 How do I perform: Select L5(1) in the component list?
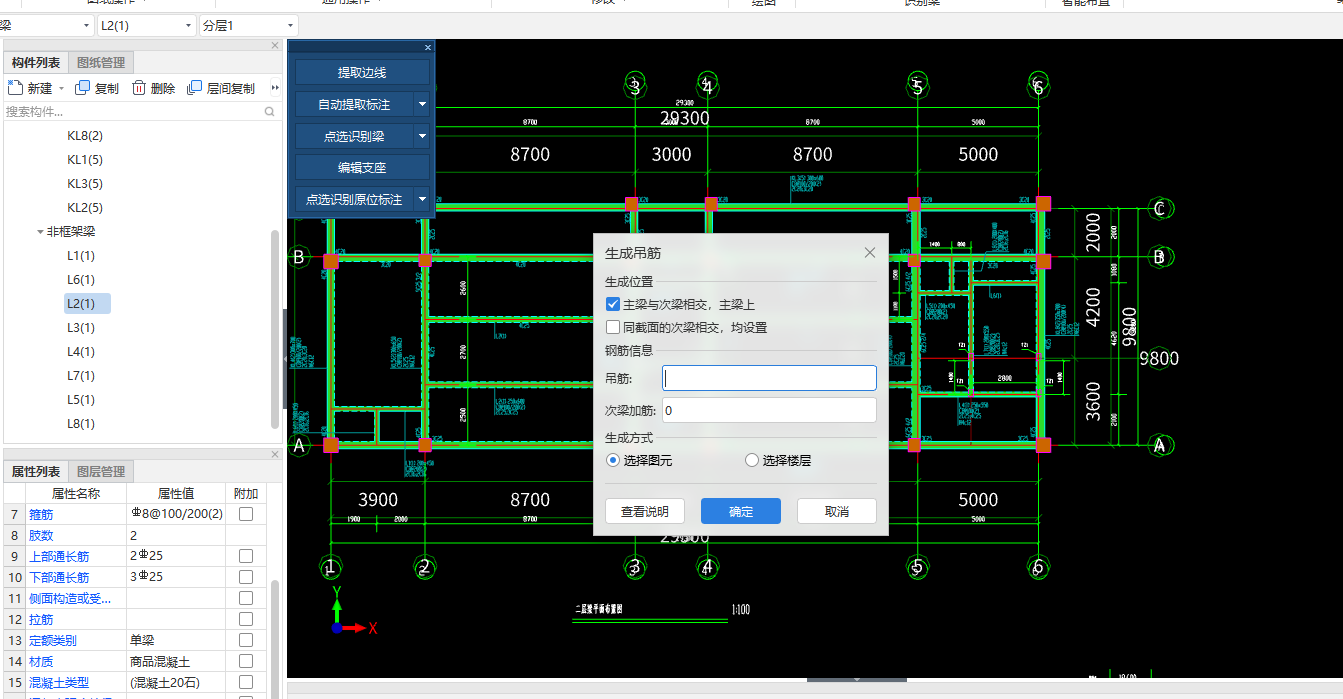(x=81, y=399)
